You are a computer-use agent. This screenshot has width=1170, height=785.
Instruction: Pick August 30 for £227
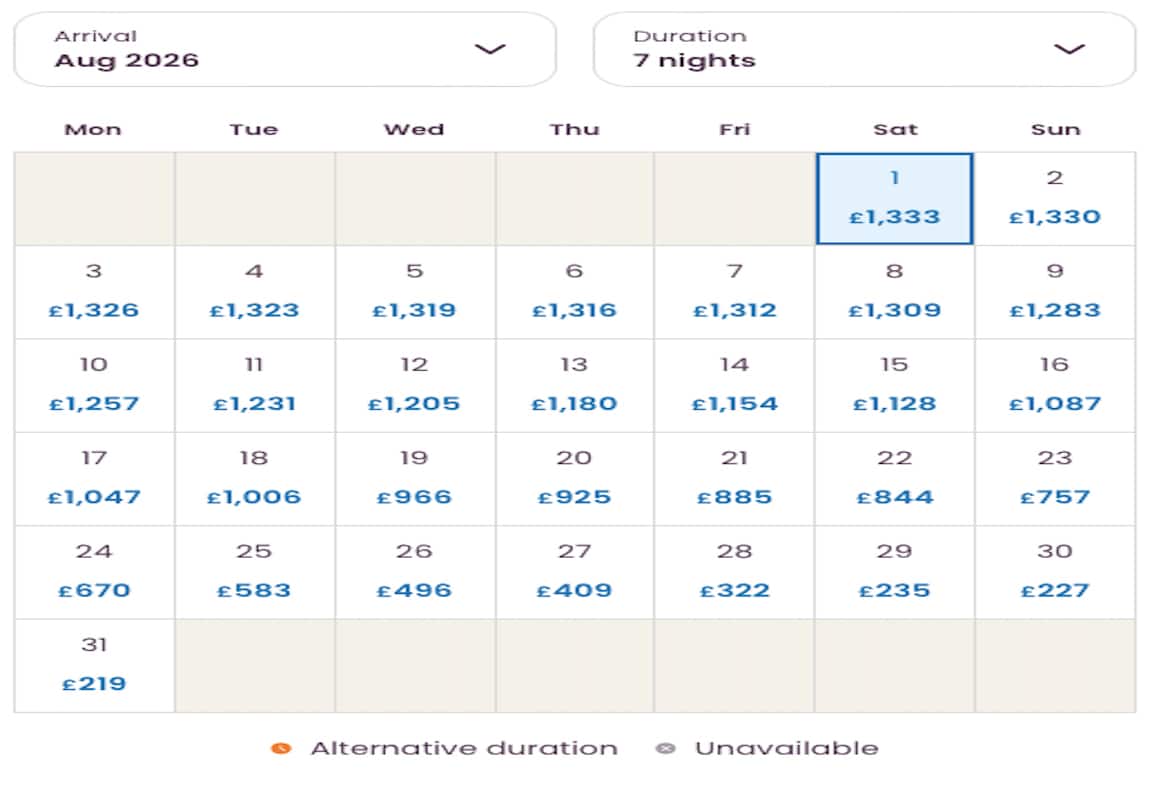(x=1055, y=571)
